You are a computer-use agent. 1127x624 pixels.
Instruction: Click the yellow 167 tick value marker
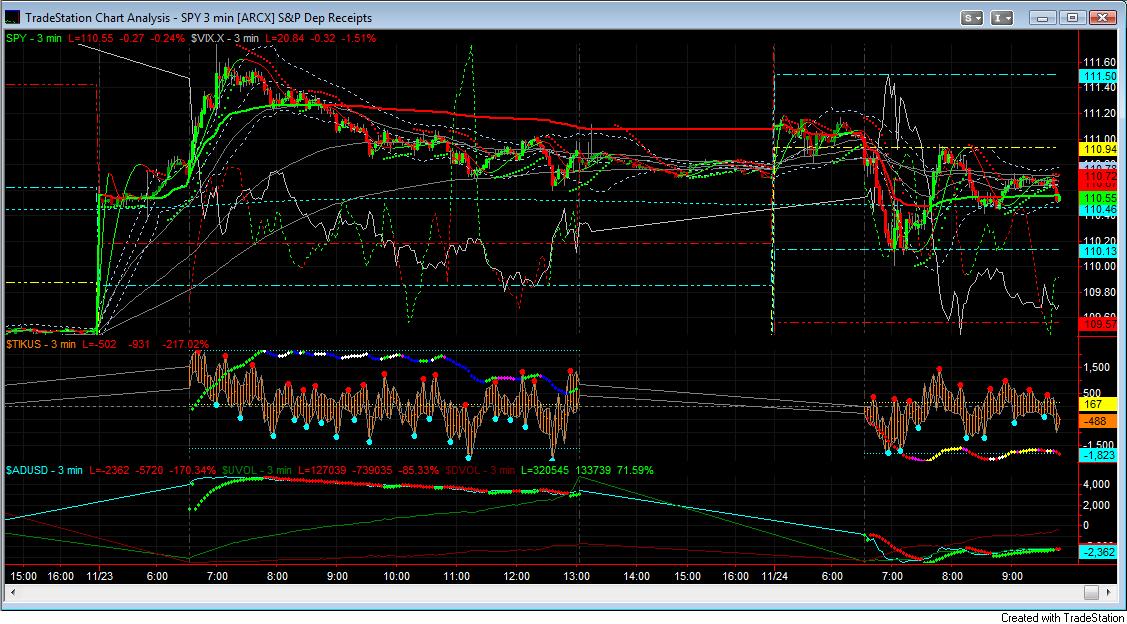[x=1098, y=404]
